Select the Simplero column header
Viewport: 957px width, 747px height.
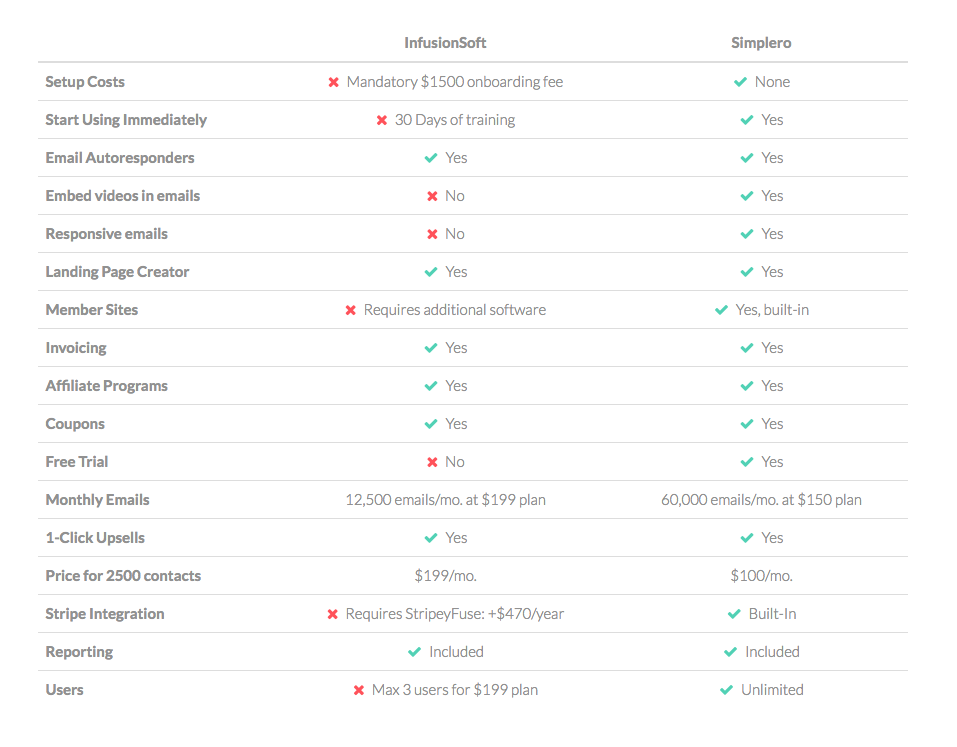click(x=761, y=43)
